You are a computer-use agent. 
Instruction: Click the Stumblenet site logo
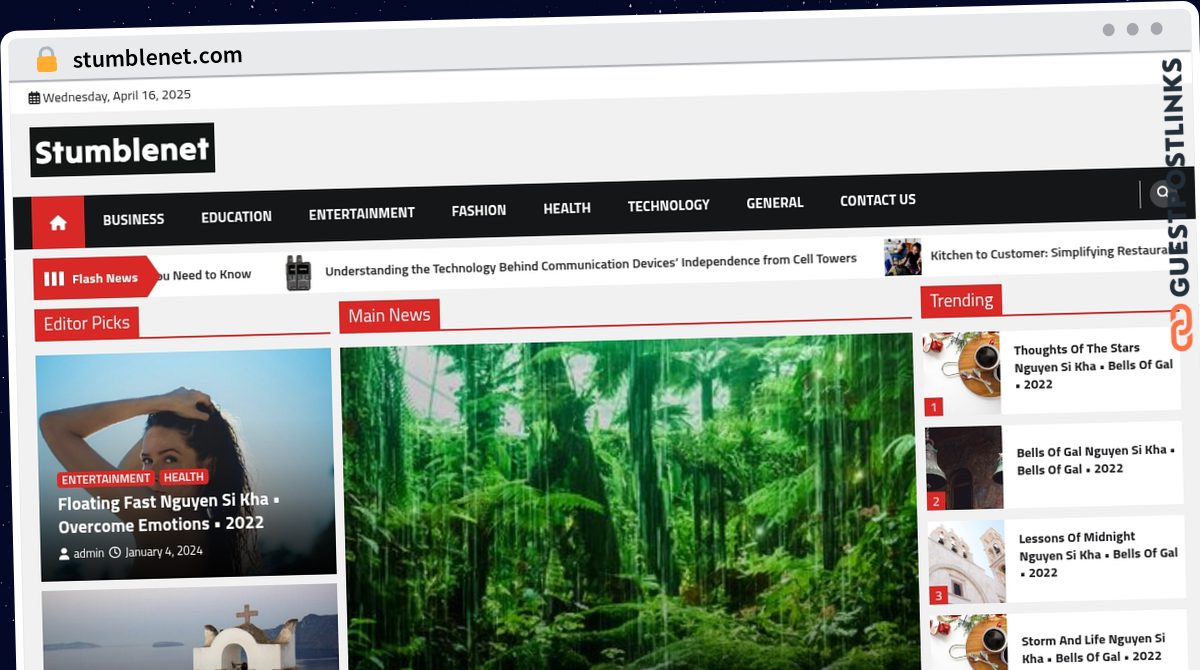(x=122, y=150)
